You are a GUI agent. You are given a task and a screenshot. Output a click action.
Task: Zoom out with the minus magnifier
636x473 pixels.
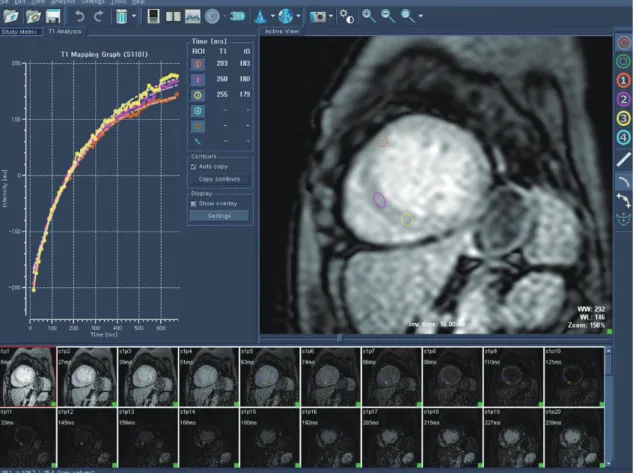(388, 16)
